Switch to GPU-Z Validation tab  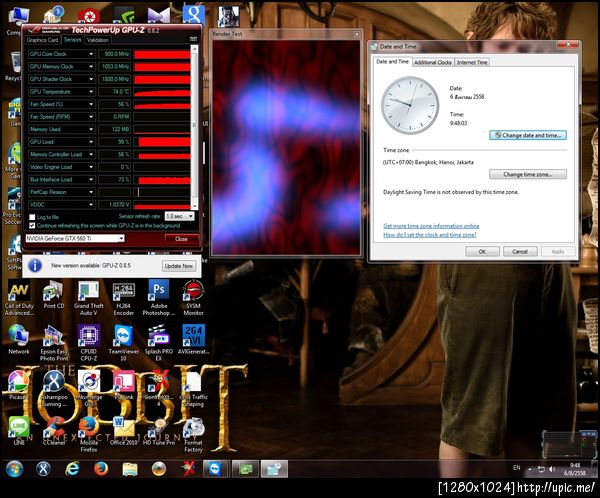point(97,40)
